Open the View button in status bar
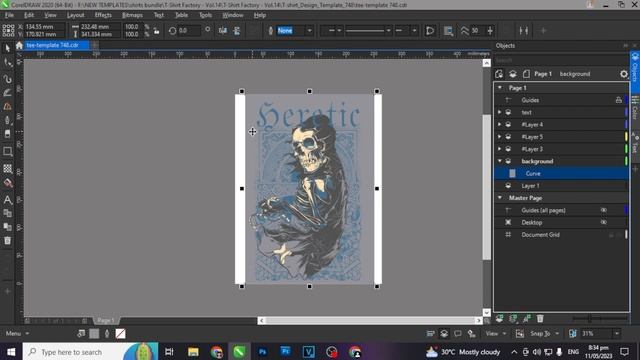 [496, 333]
